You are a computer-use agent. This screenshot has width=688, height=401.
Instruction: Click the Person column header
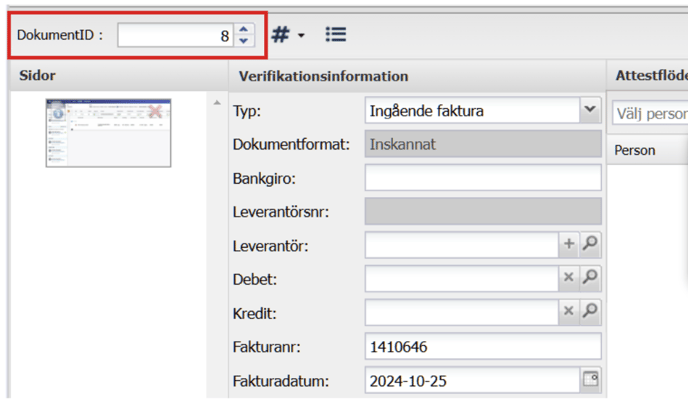[647, 150]
